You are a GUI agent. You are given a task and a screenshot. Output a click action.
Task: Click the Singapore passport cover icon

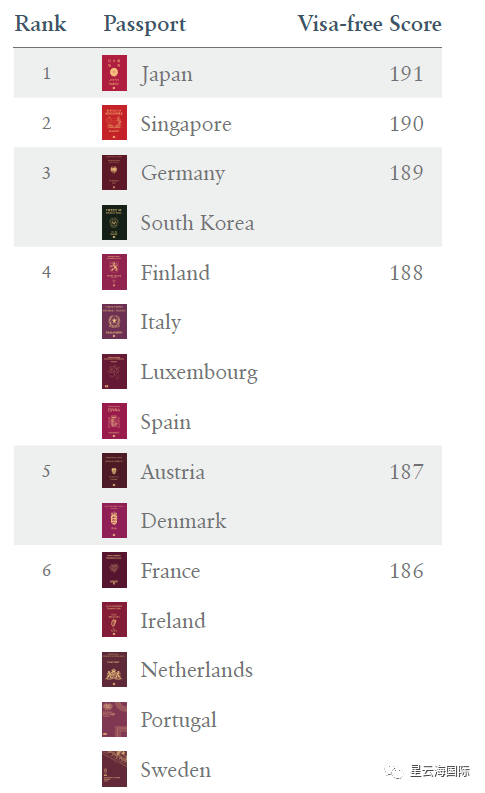[114, 123]
